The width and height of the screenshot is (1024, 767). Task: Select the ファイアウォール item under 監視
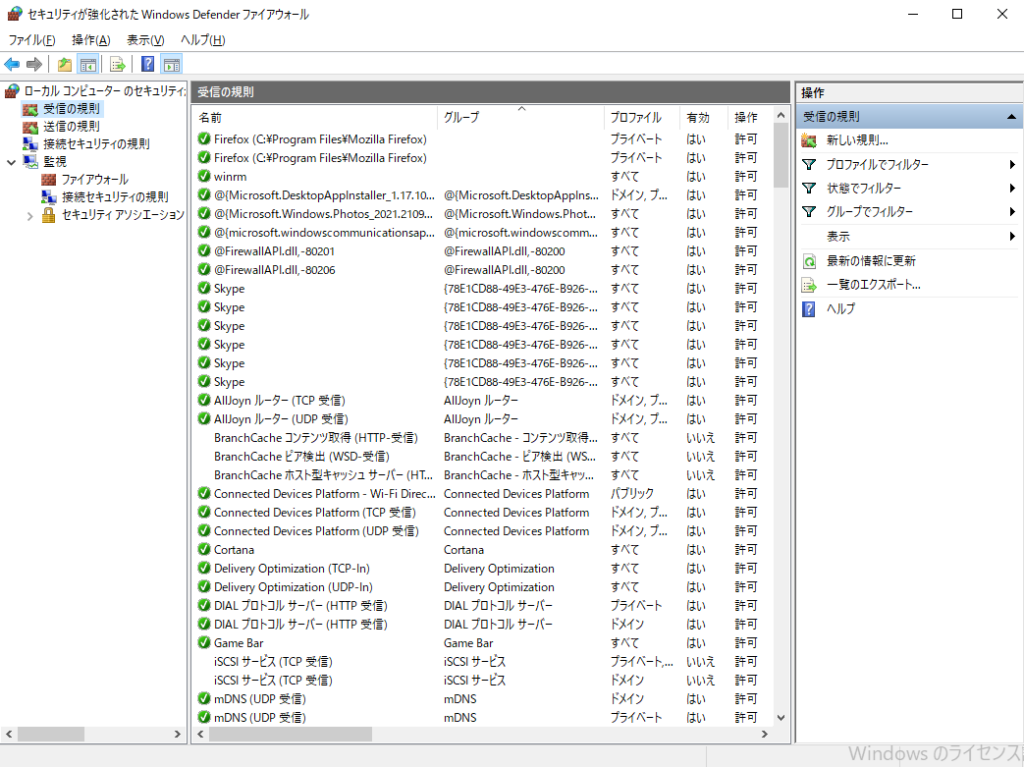95,180
